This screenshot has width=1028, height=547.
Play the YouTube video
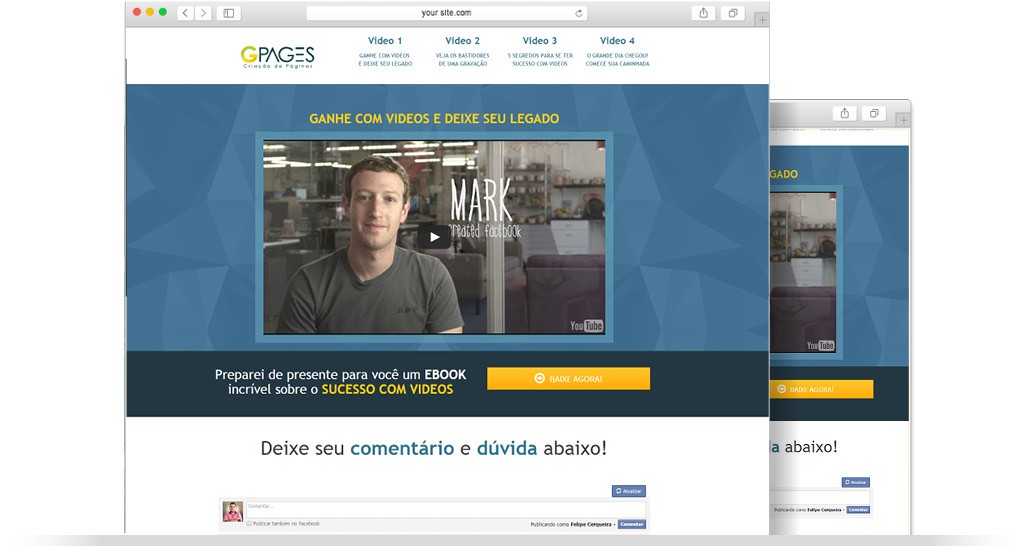[434, 237]
